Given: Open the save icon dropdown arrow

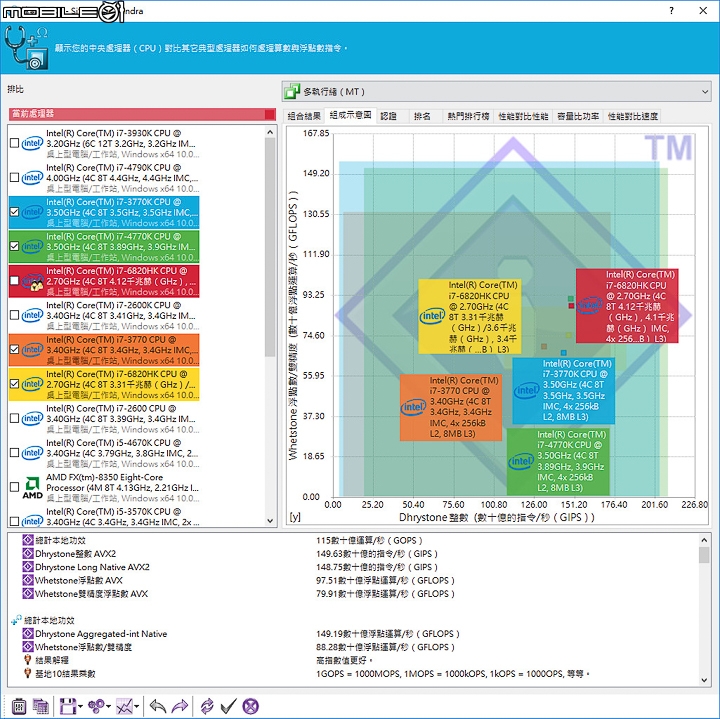Looking at the screenshot, I should (80, 707).
